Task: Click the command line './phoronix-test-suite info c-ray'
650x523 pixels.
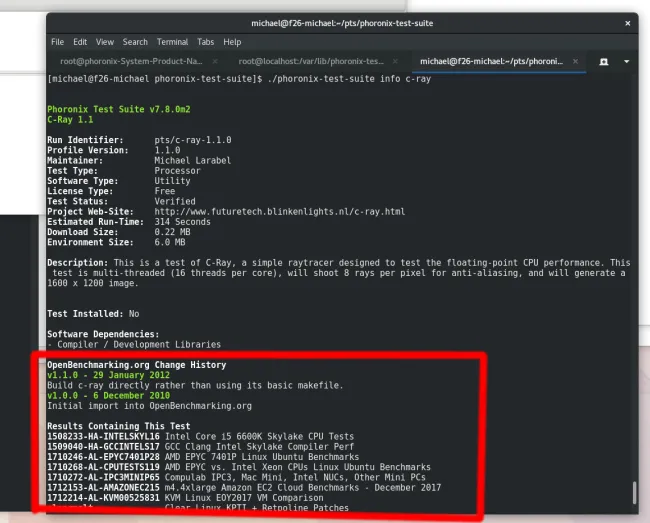Action: tap(349, 79)
